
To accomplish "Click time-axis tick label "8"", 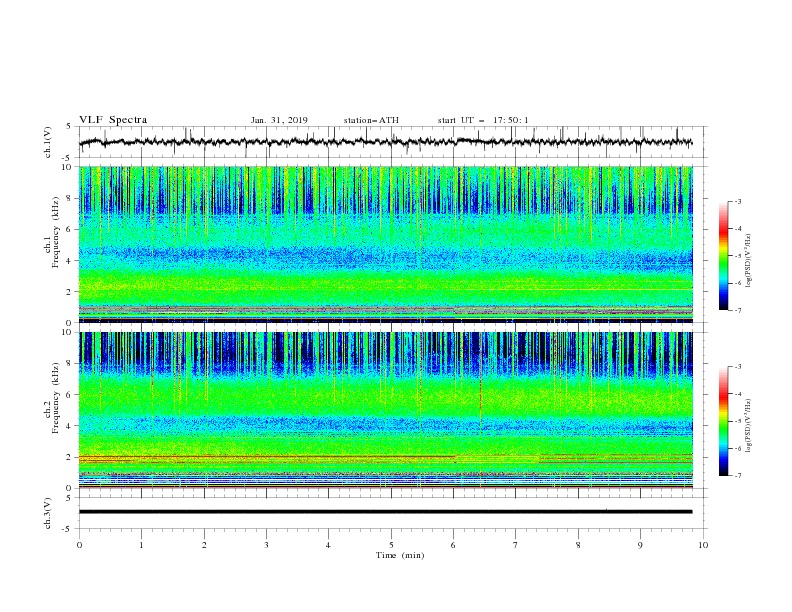I will [578, 545].
